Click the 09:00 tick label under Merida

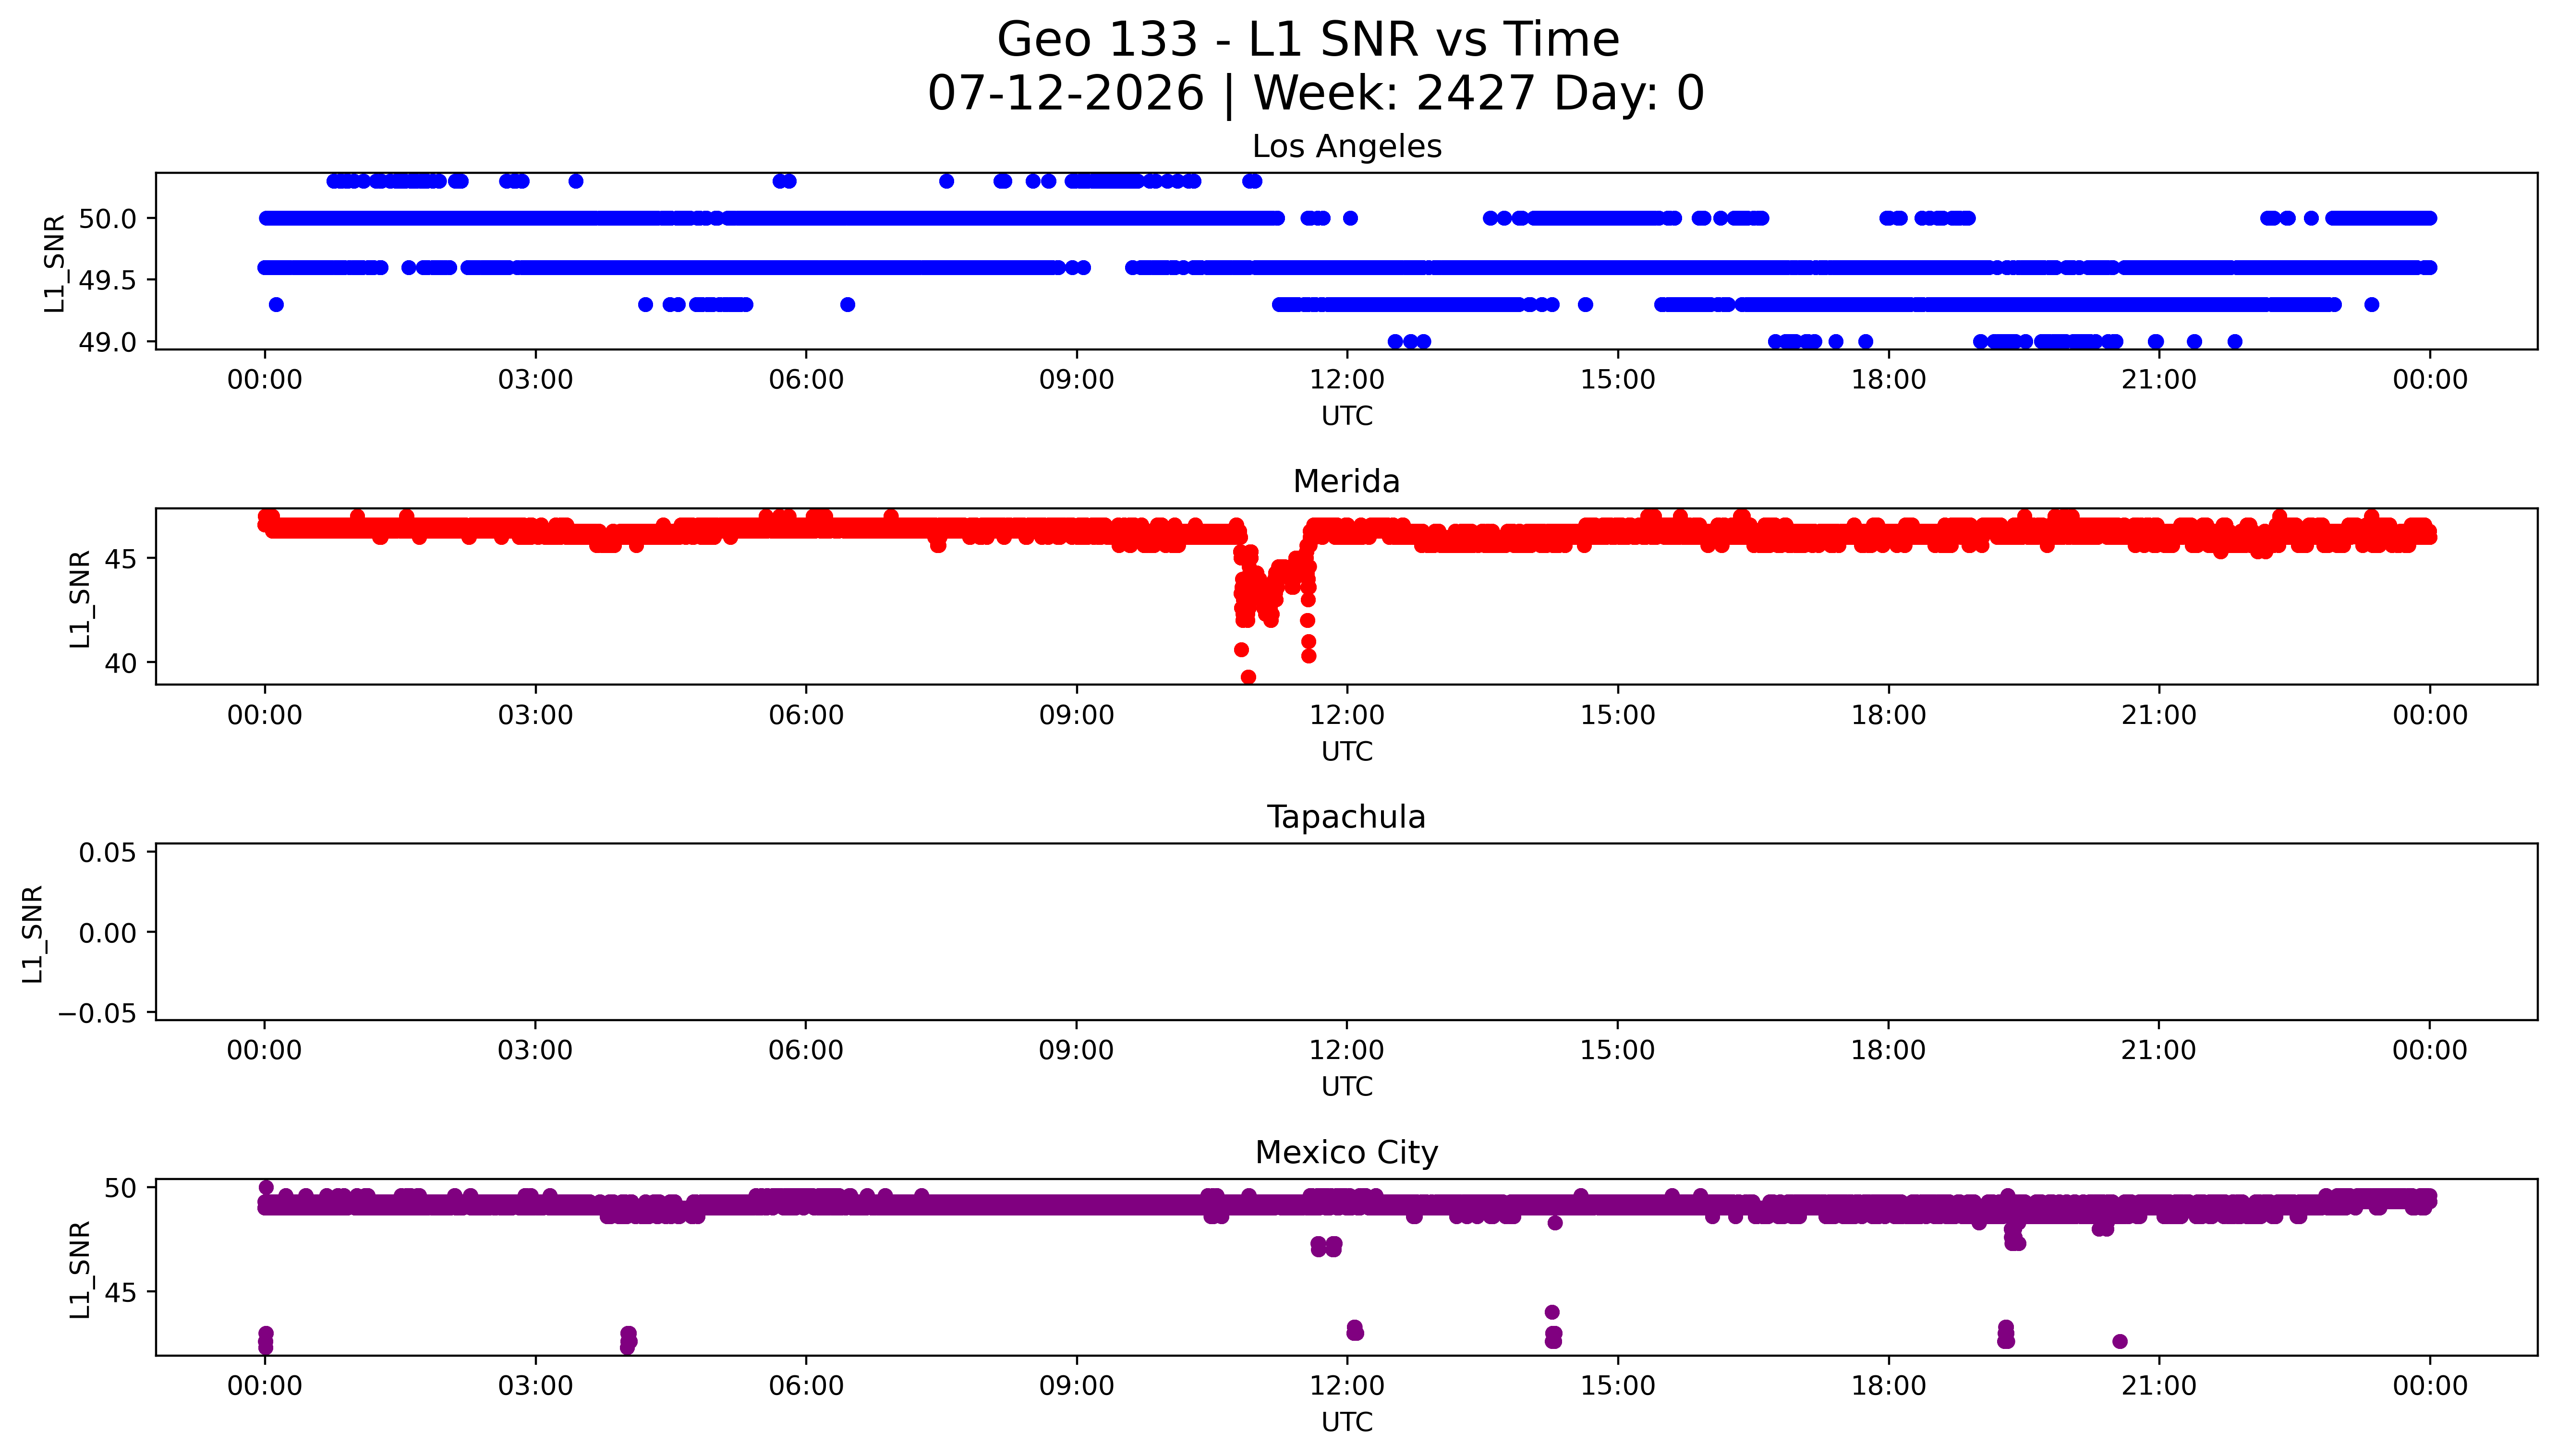pyautogui.click(x=1076, y=715)
